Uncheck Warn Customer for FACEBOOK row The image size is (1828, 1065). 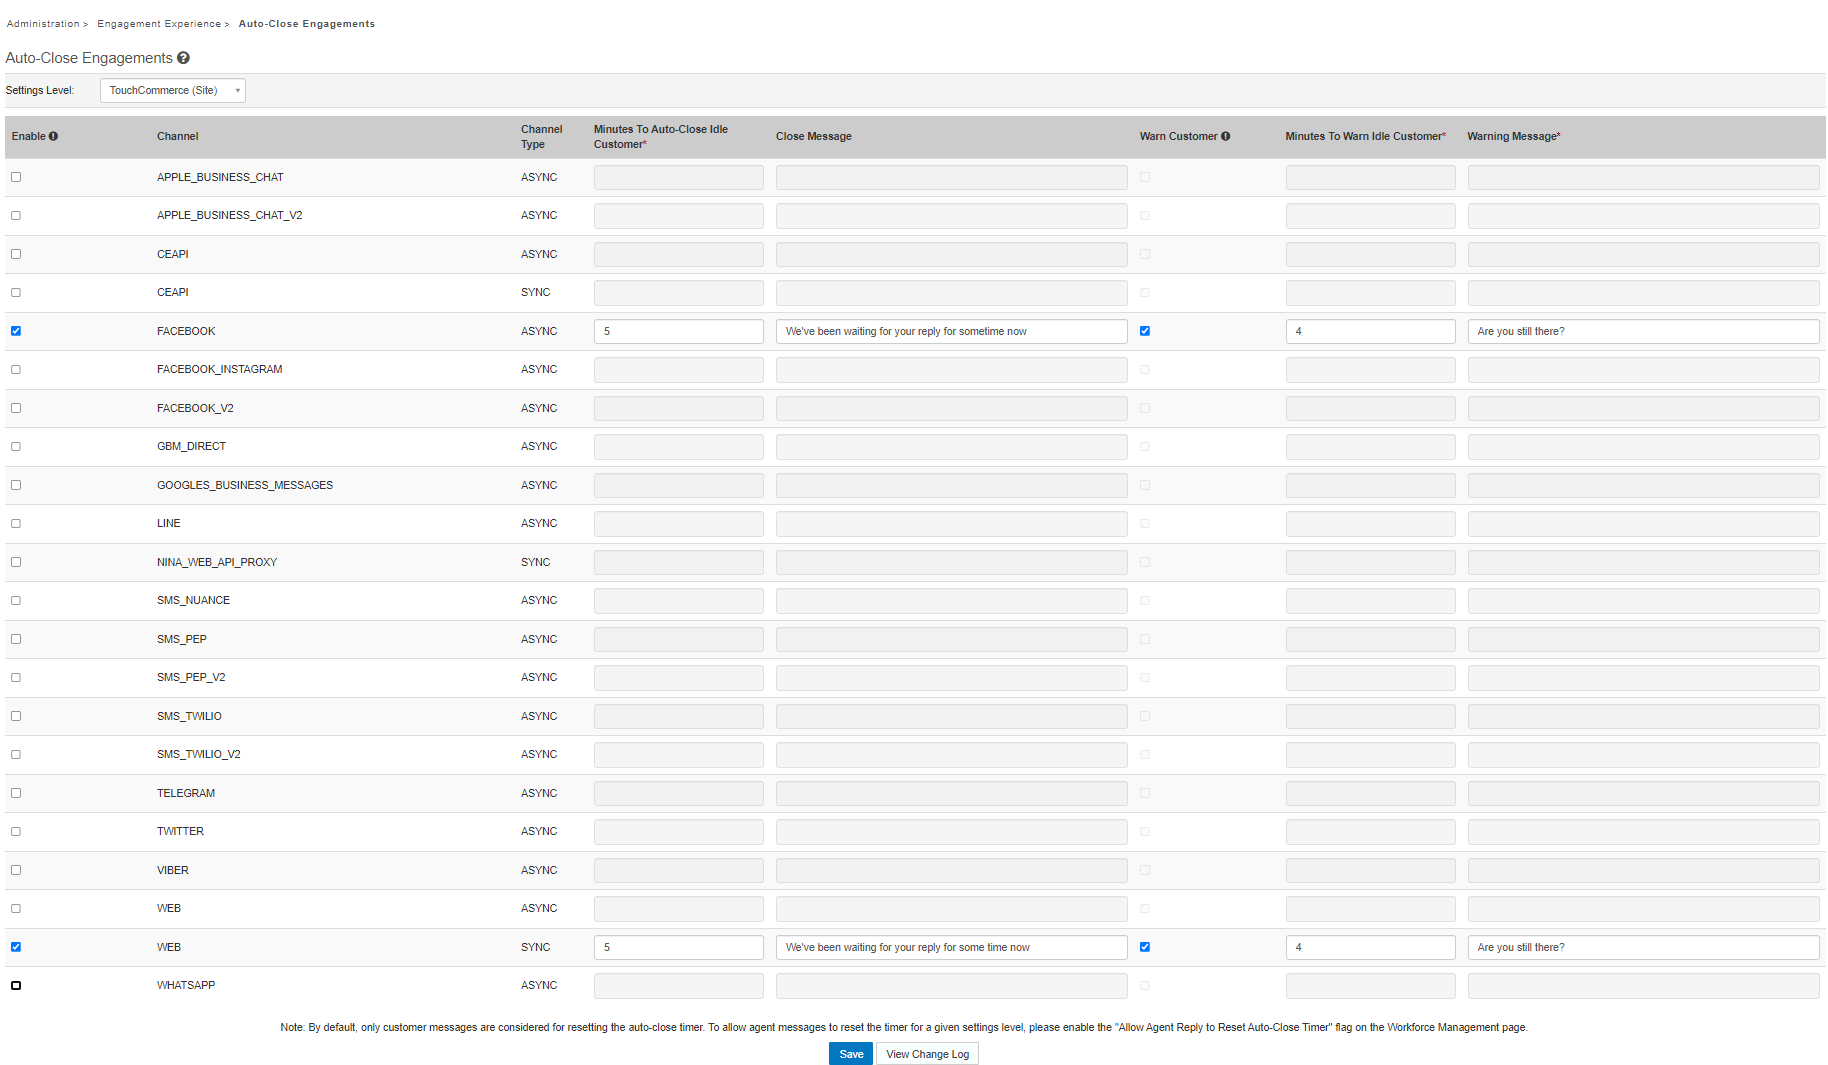coord(1145,331)
